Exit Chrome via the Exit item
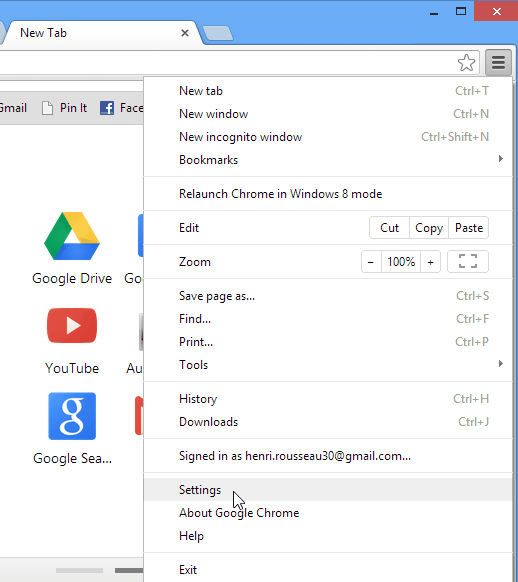 tap(328, 570)
